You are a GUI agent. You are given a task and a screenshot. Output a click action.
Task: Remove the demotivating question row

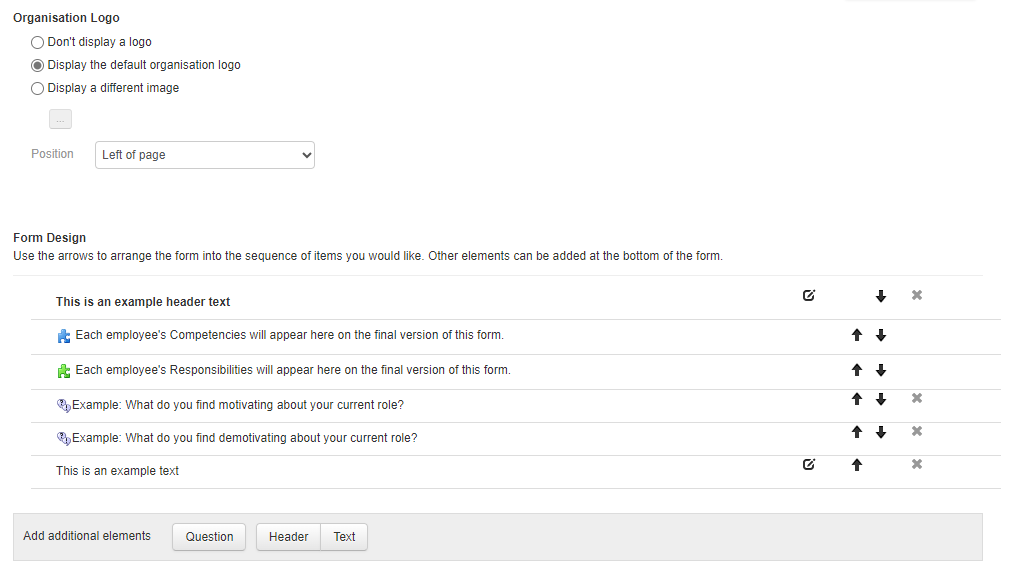tap(917, 431)
